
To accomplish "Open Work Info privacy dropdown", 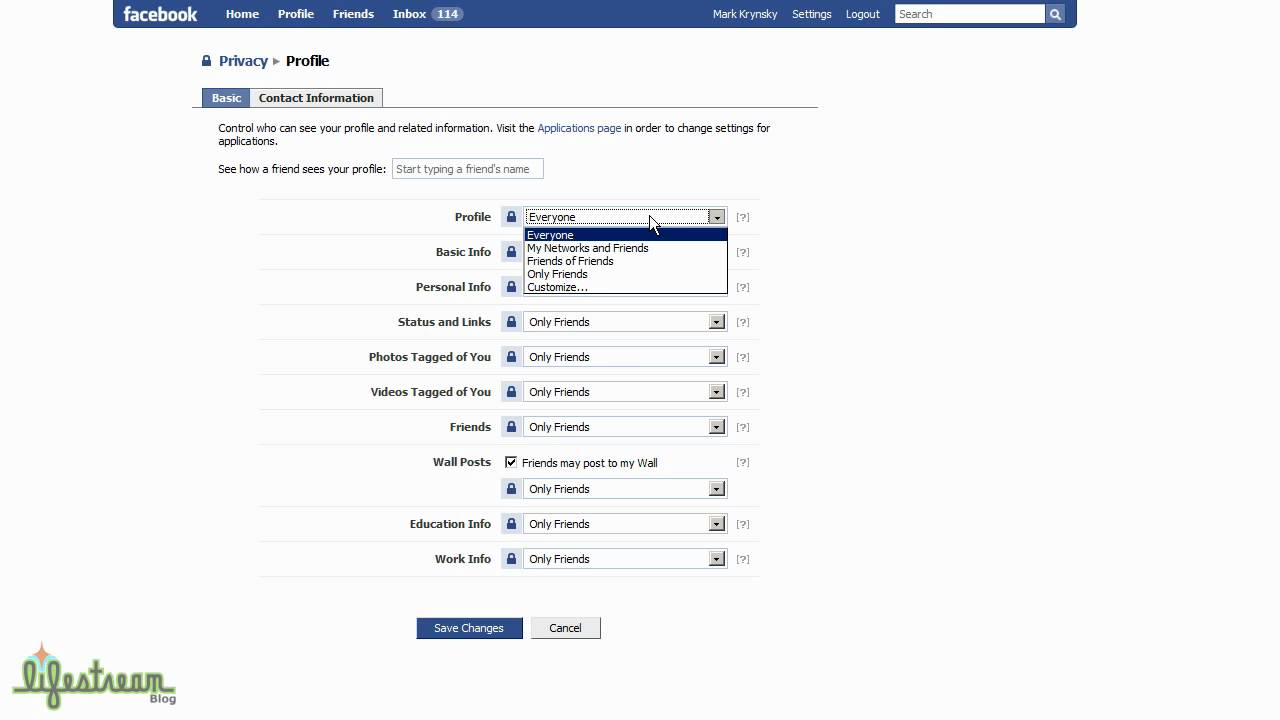I will click(x=625, y=559).
